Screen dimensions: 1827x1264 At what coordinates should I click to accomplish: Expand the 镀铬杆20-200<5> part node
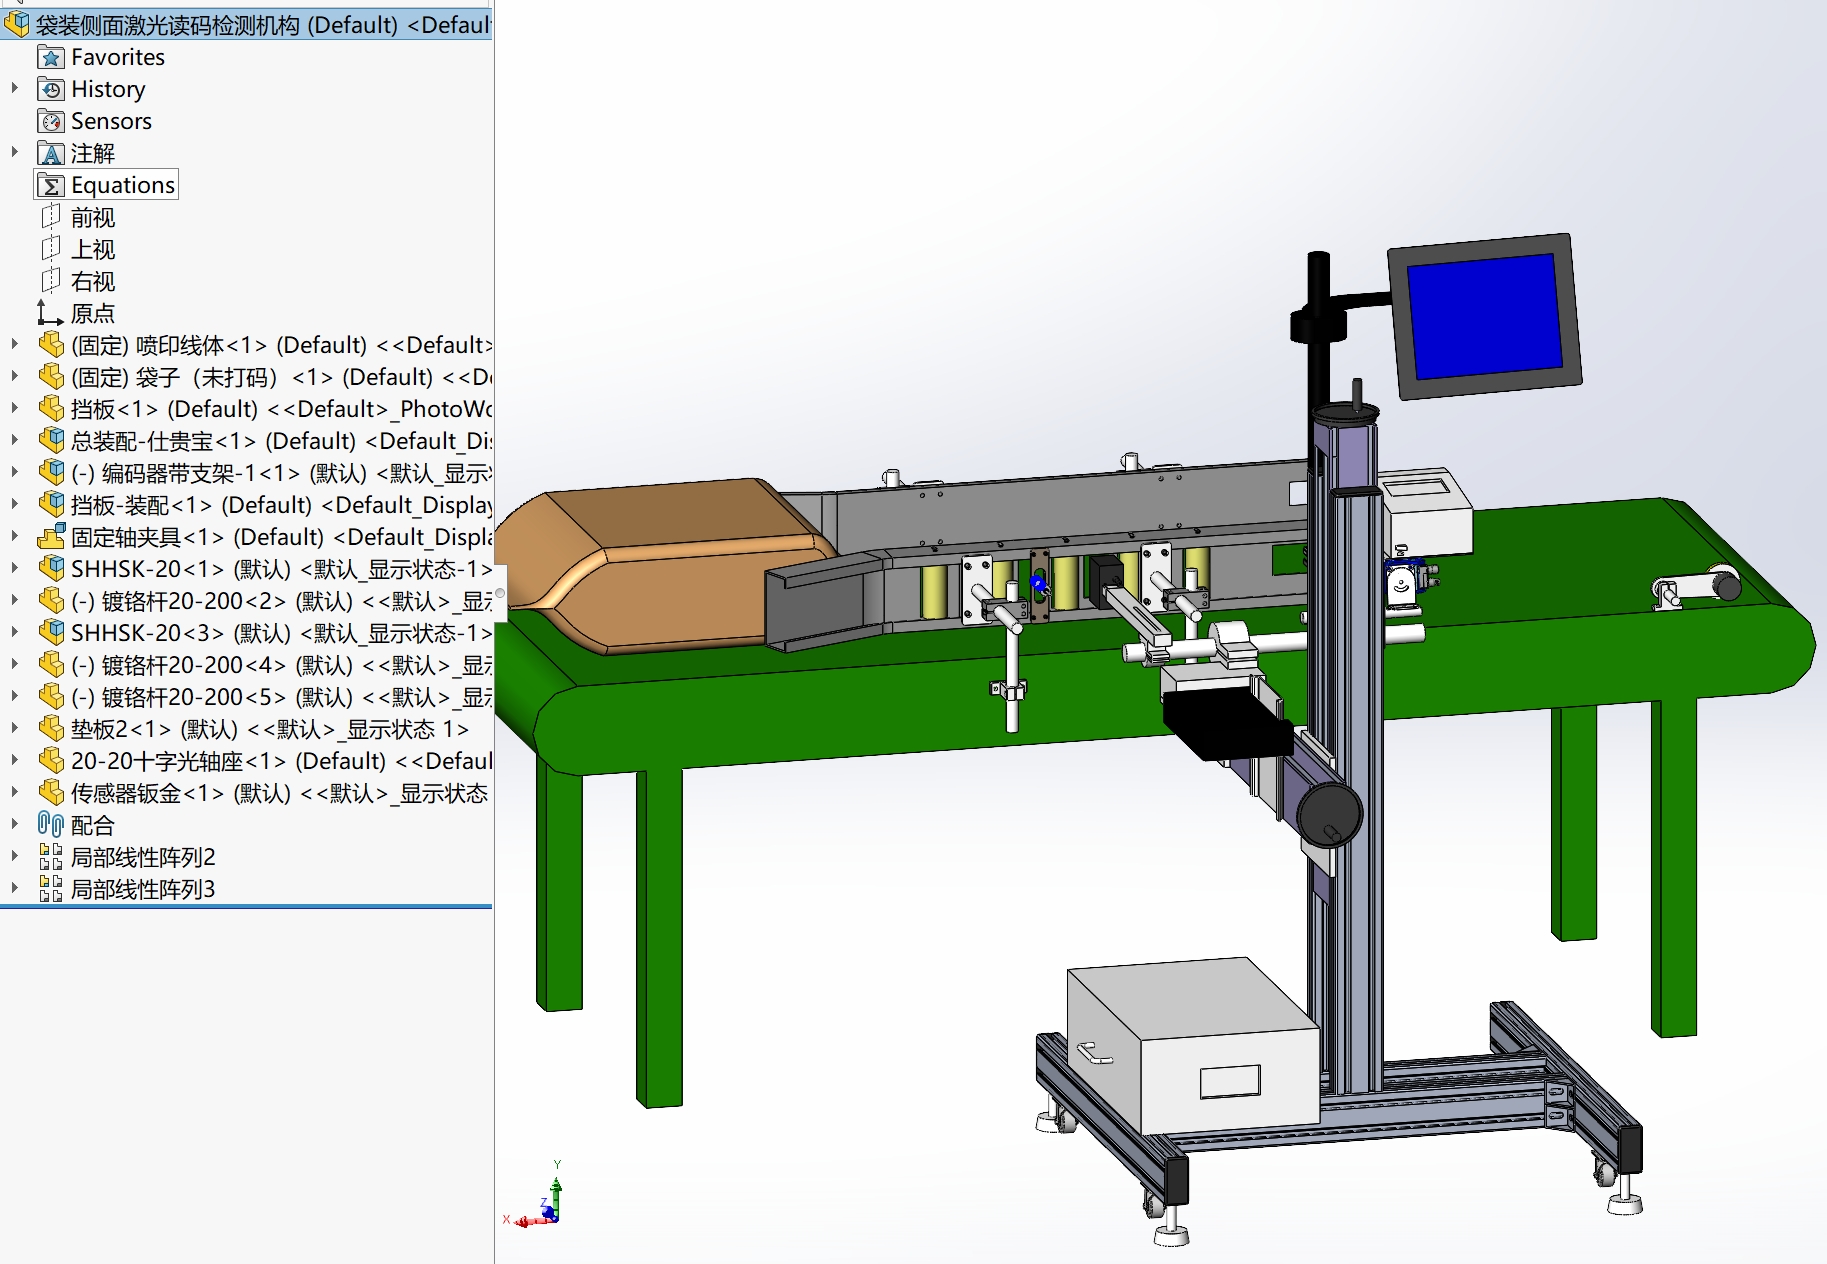click(x=15, y=696)
